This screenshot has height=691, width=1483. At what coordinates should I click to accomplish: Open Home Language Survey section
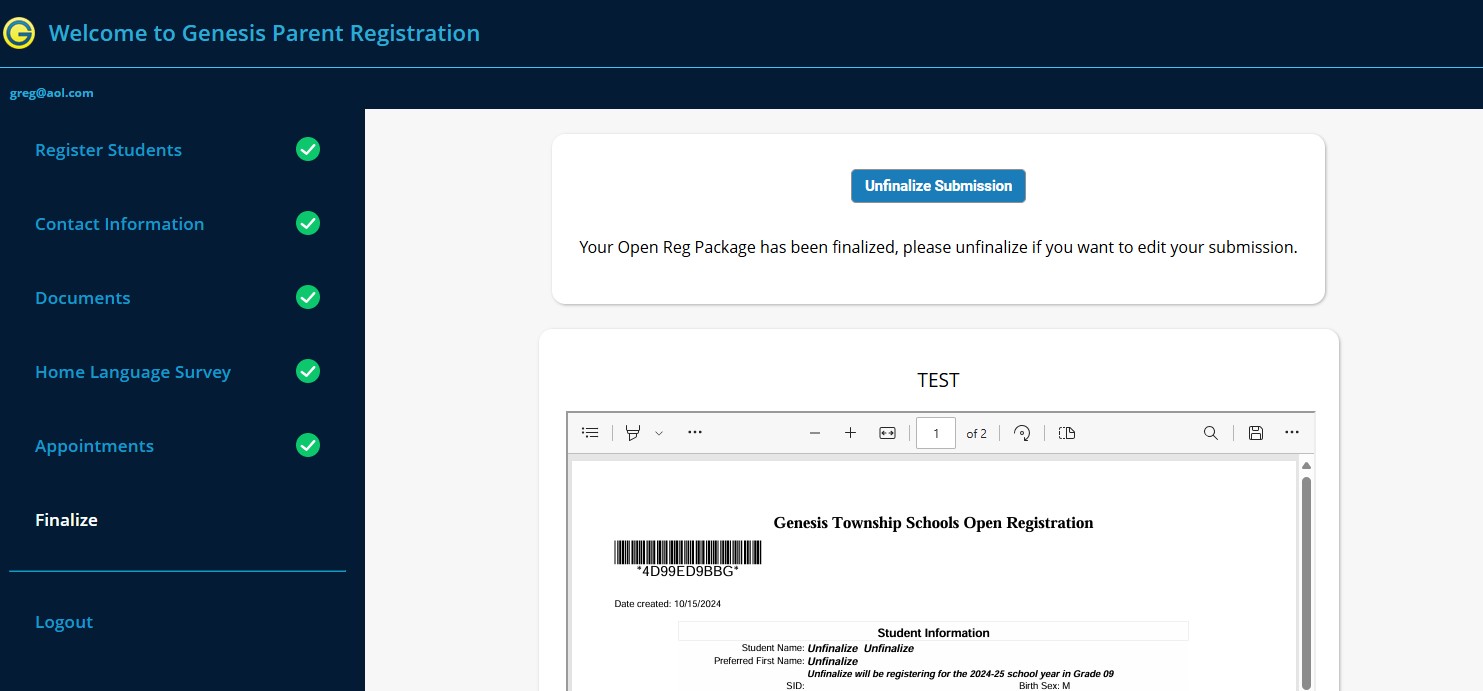click(x=133, y=372)
